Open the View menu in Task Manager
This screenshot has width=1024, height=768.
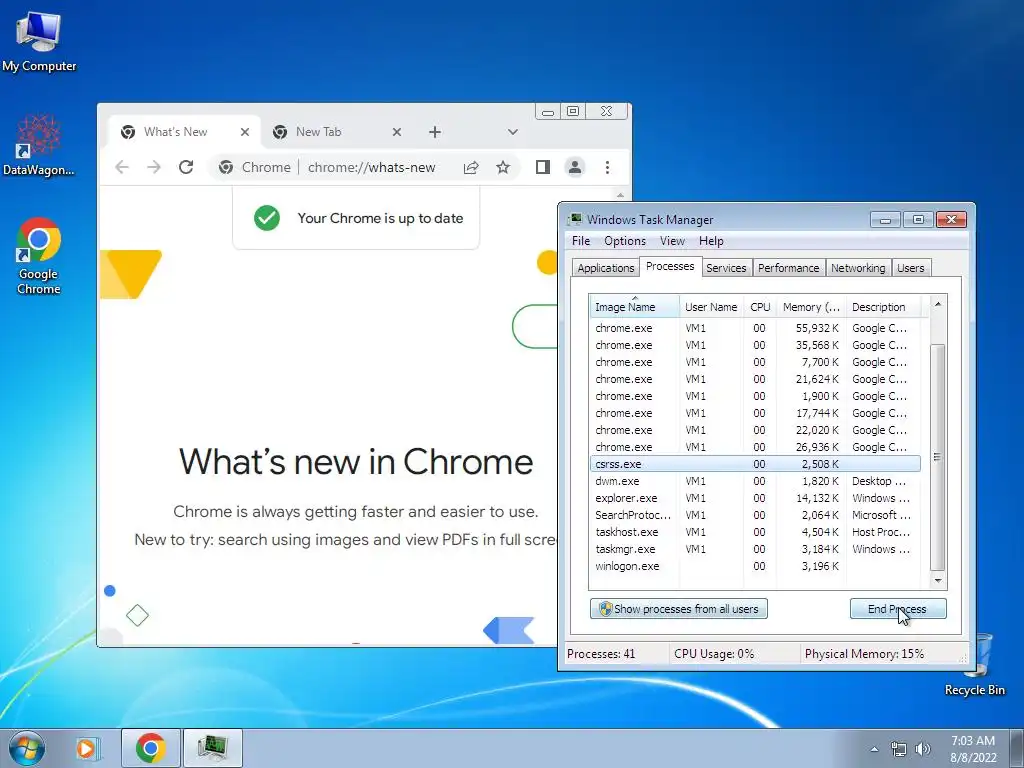pyautogui.click(x=672, y=241)
